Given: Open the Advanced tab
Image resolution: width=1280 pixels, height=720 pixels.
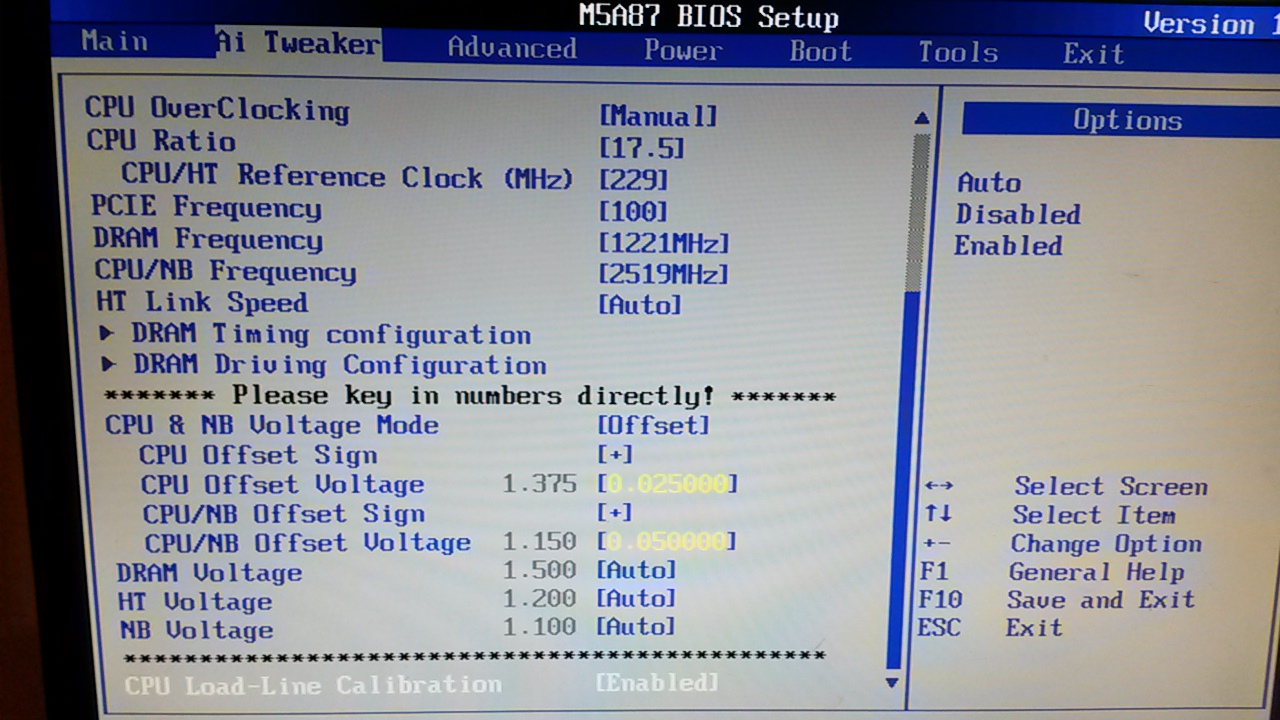Looking at the screenshot, I should click(512, 48).
